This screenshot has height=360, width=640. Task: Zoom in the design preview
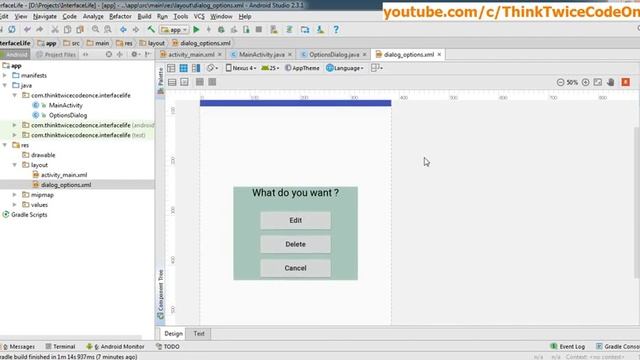pos(585,82)
